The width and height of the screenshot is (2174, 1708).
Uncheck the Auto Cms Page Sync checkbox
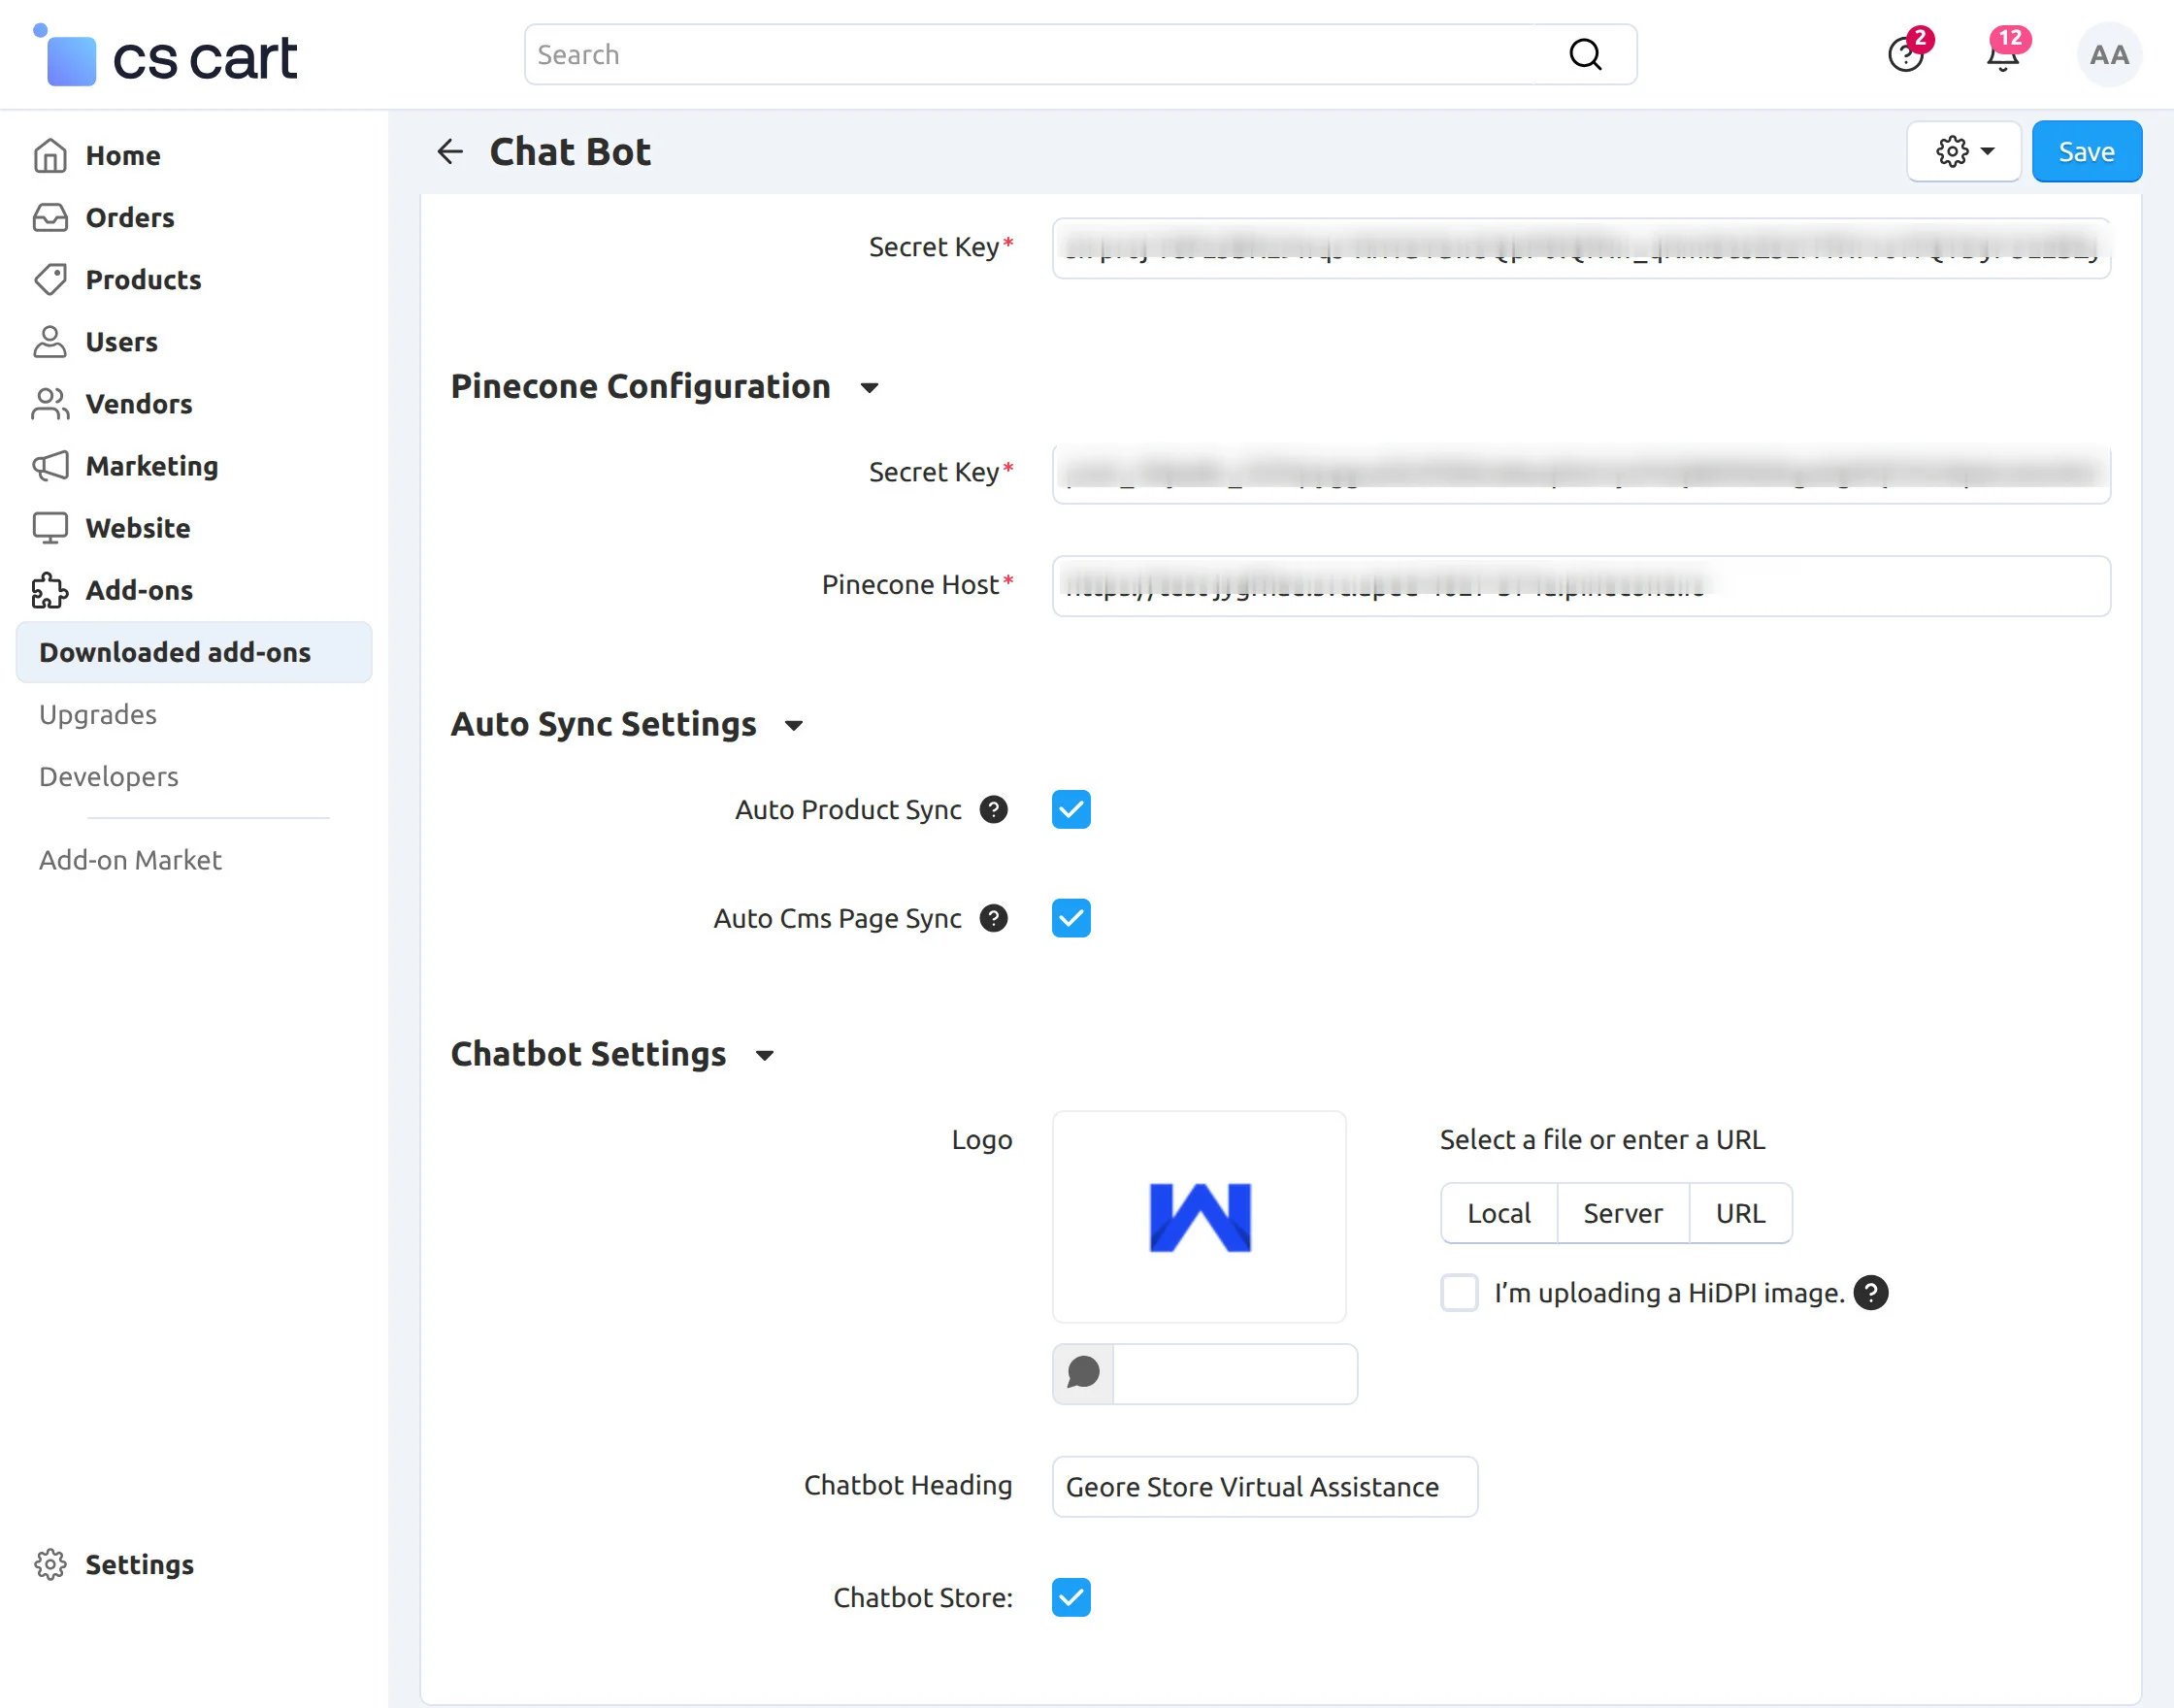coord(1071,918)
